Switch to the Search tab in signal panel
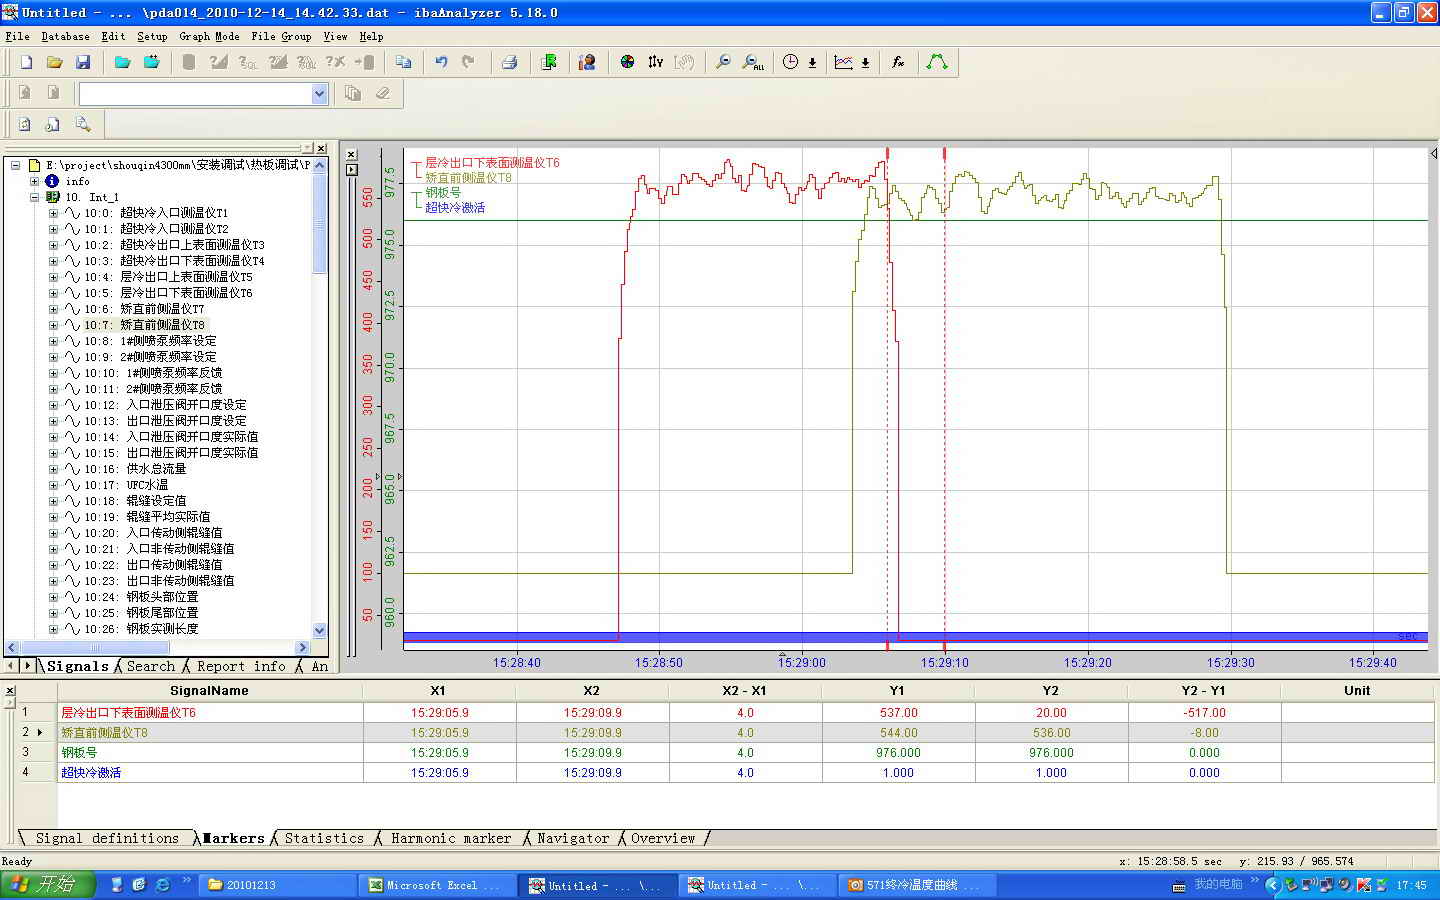1440x900 pixels. pos(151,666)
